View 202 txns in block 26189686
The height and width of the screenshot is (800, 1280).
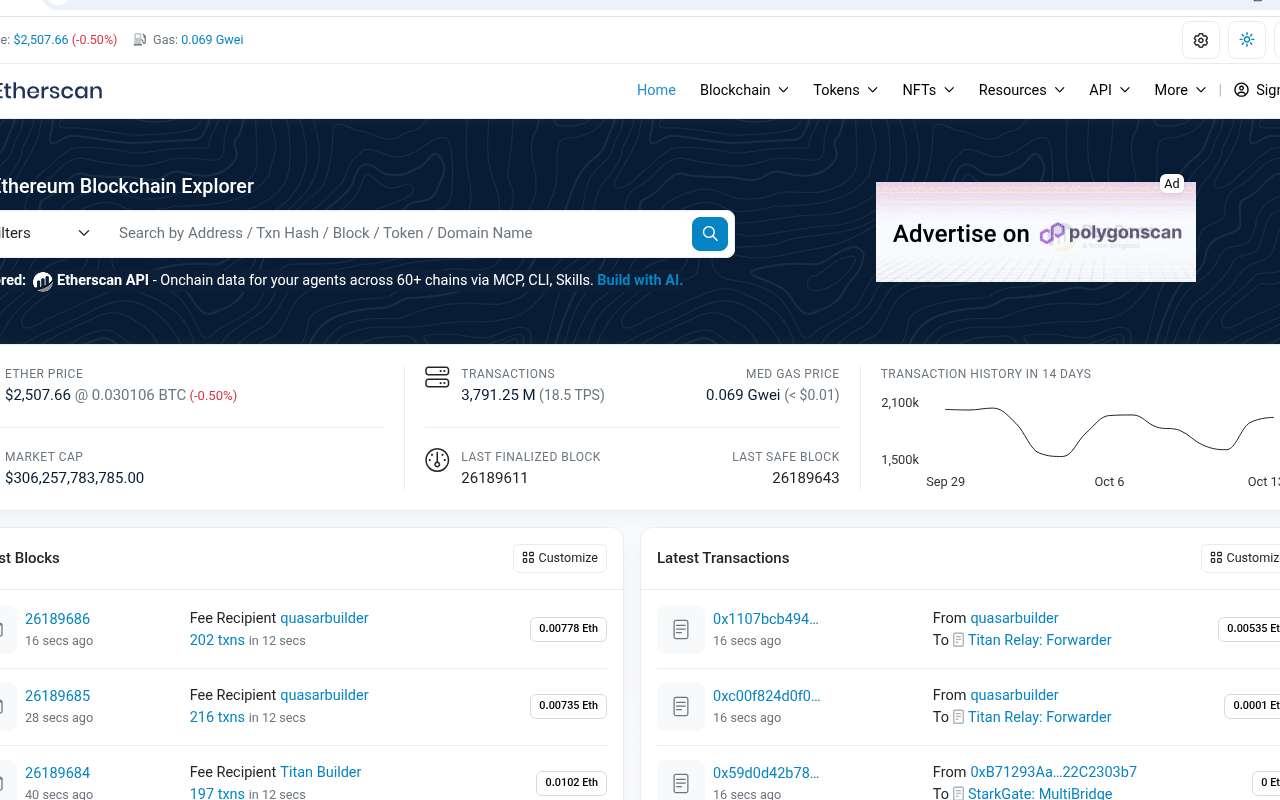217,640
